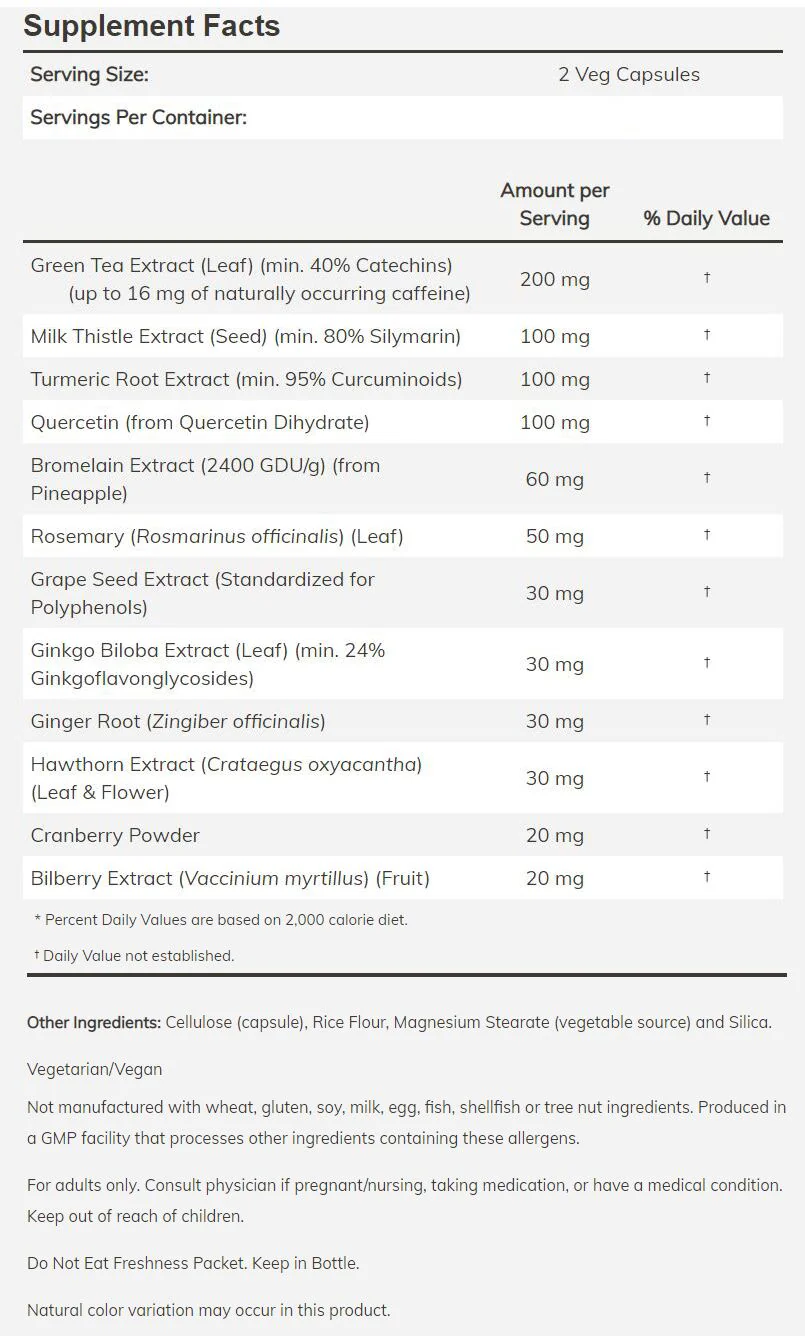Click the 200 mg amount for Green Tea
This screenshot has width=805, height=1339.
tap(555, 279)
